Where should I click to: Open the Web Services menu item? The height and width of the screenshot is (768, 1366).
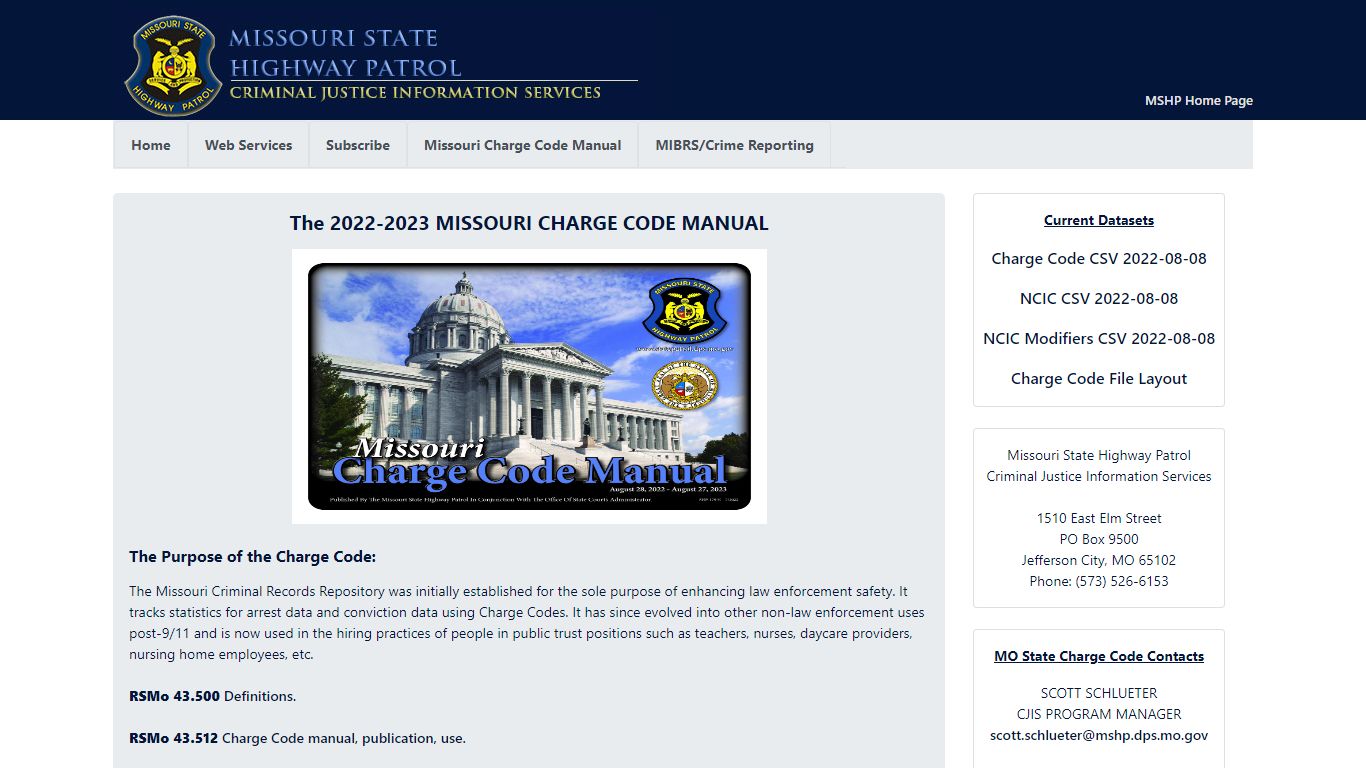coord(249,145)
